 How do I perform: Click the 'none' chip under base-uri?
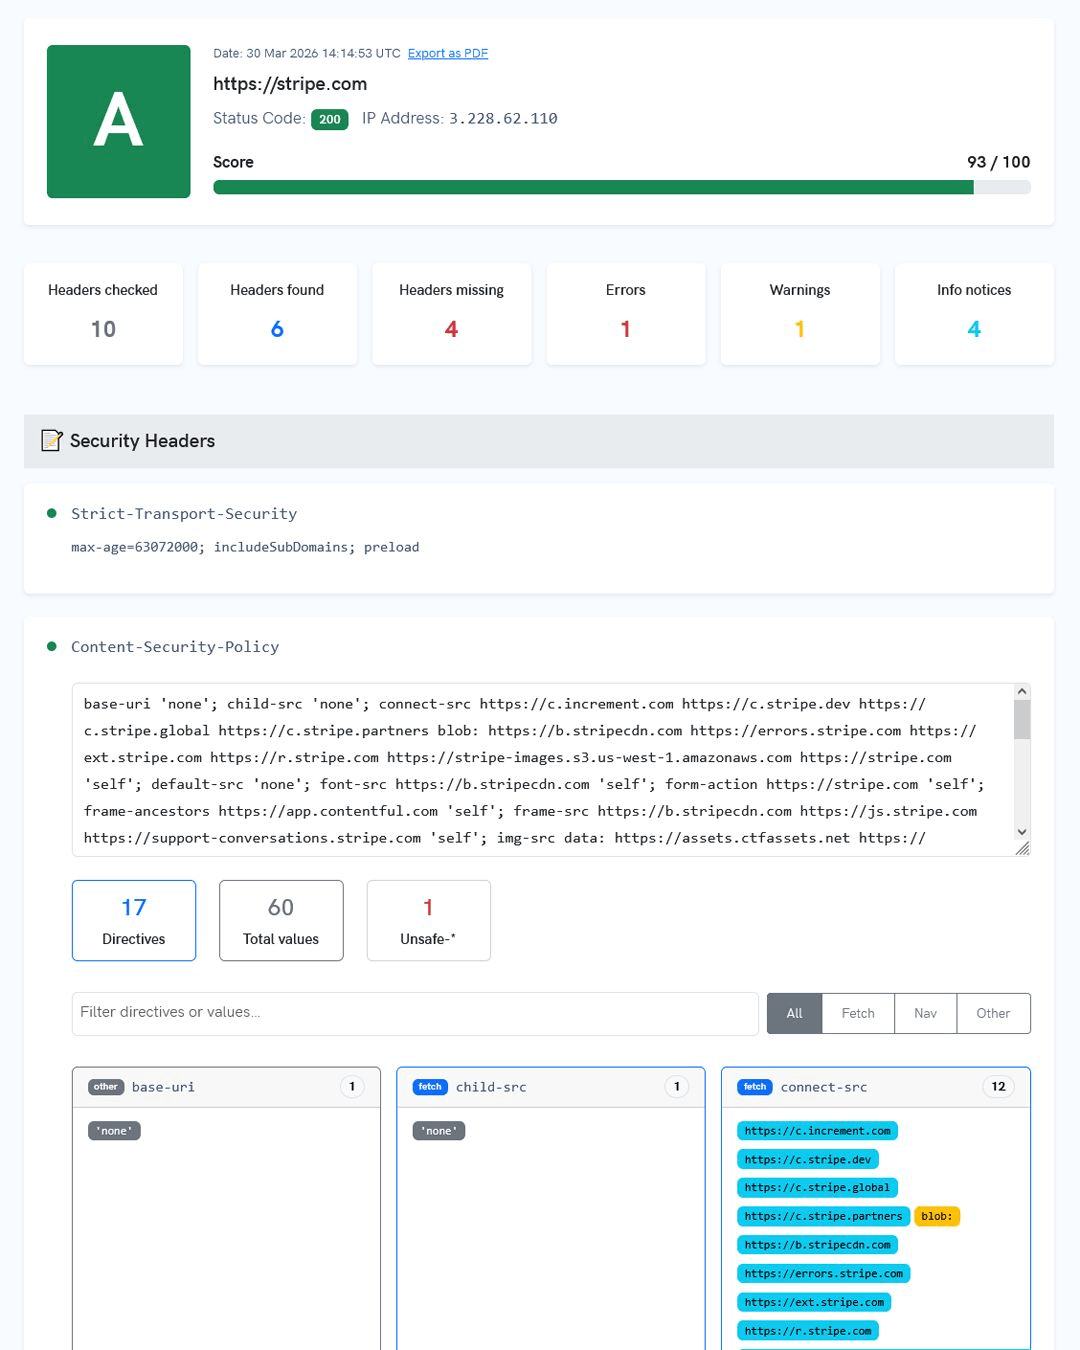[x=114, y=1131]
